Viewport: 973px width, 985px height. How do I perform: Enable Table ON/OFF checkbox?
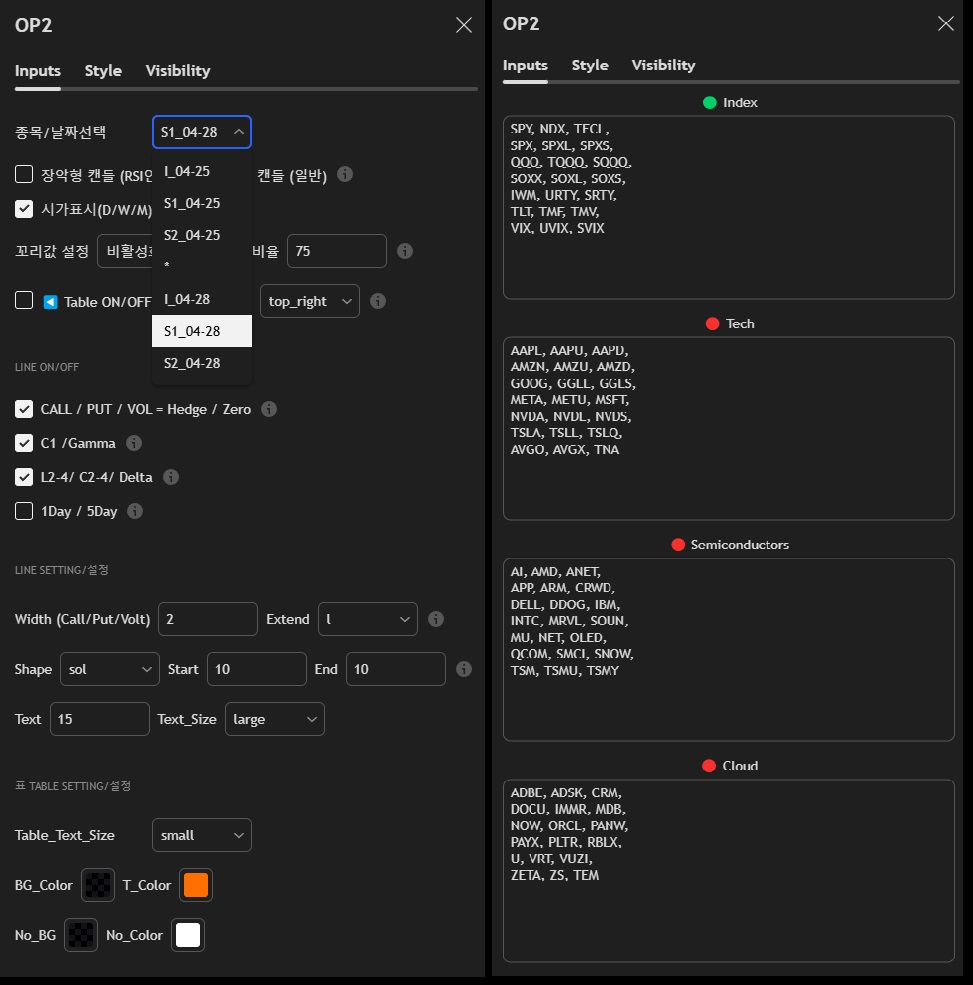[24, 300]
